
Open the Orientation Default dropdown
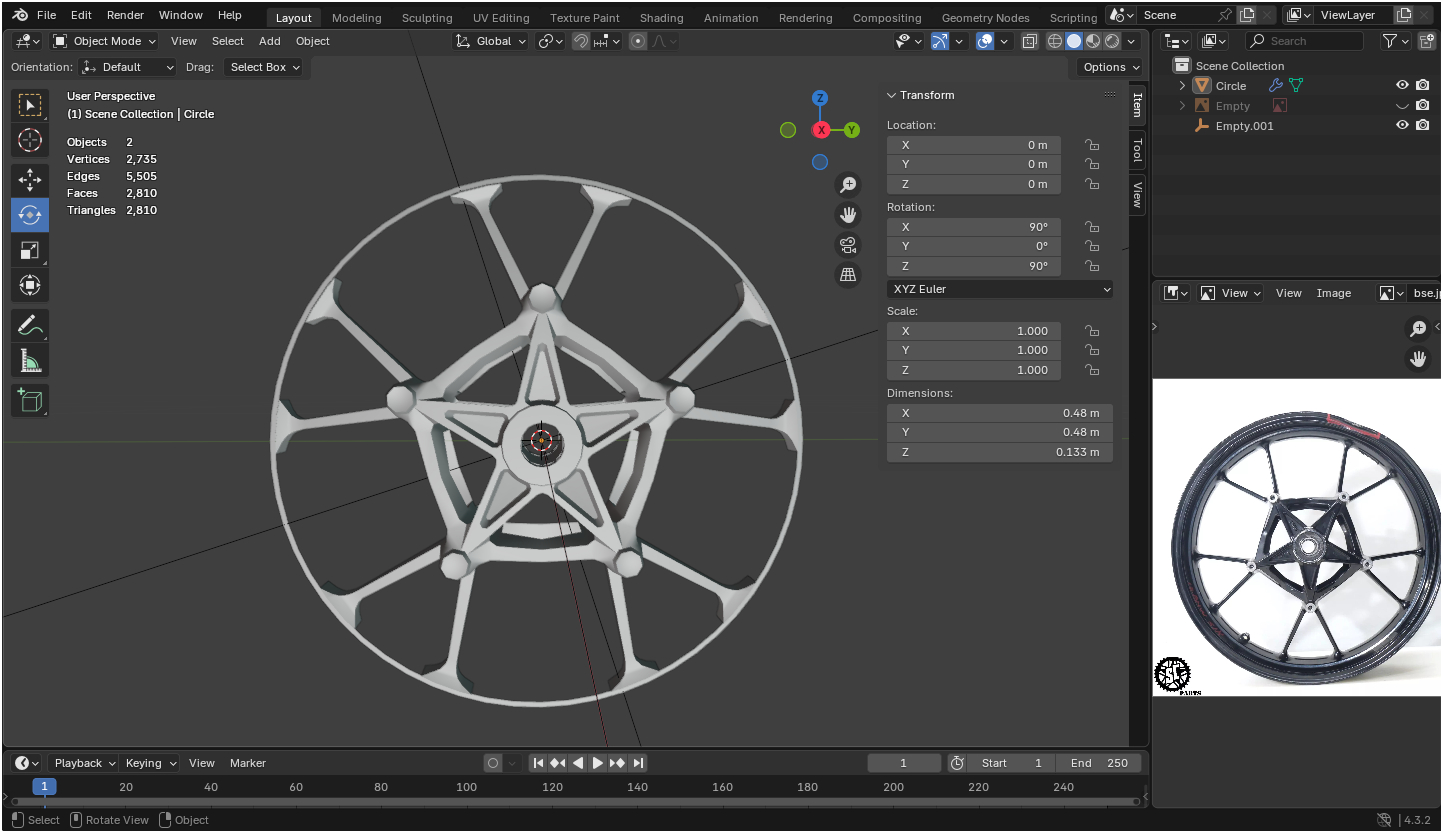point(128,67)
